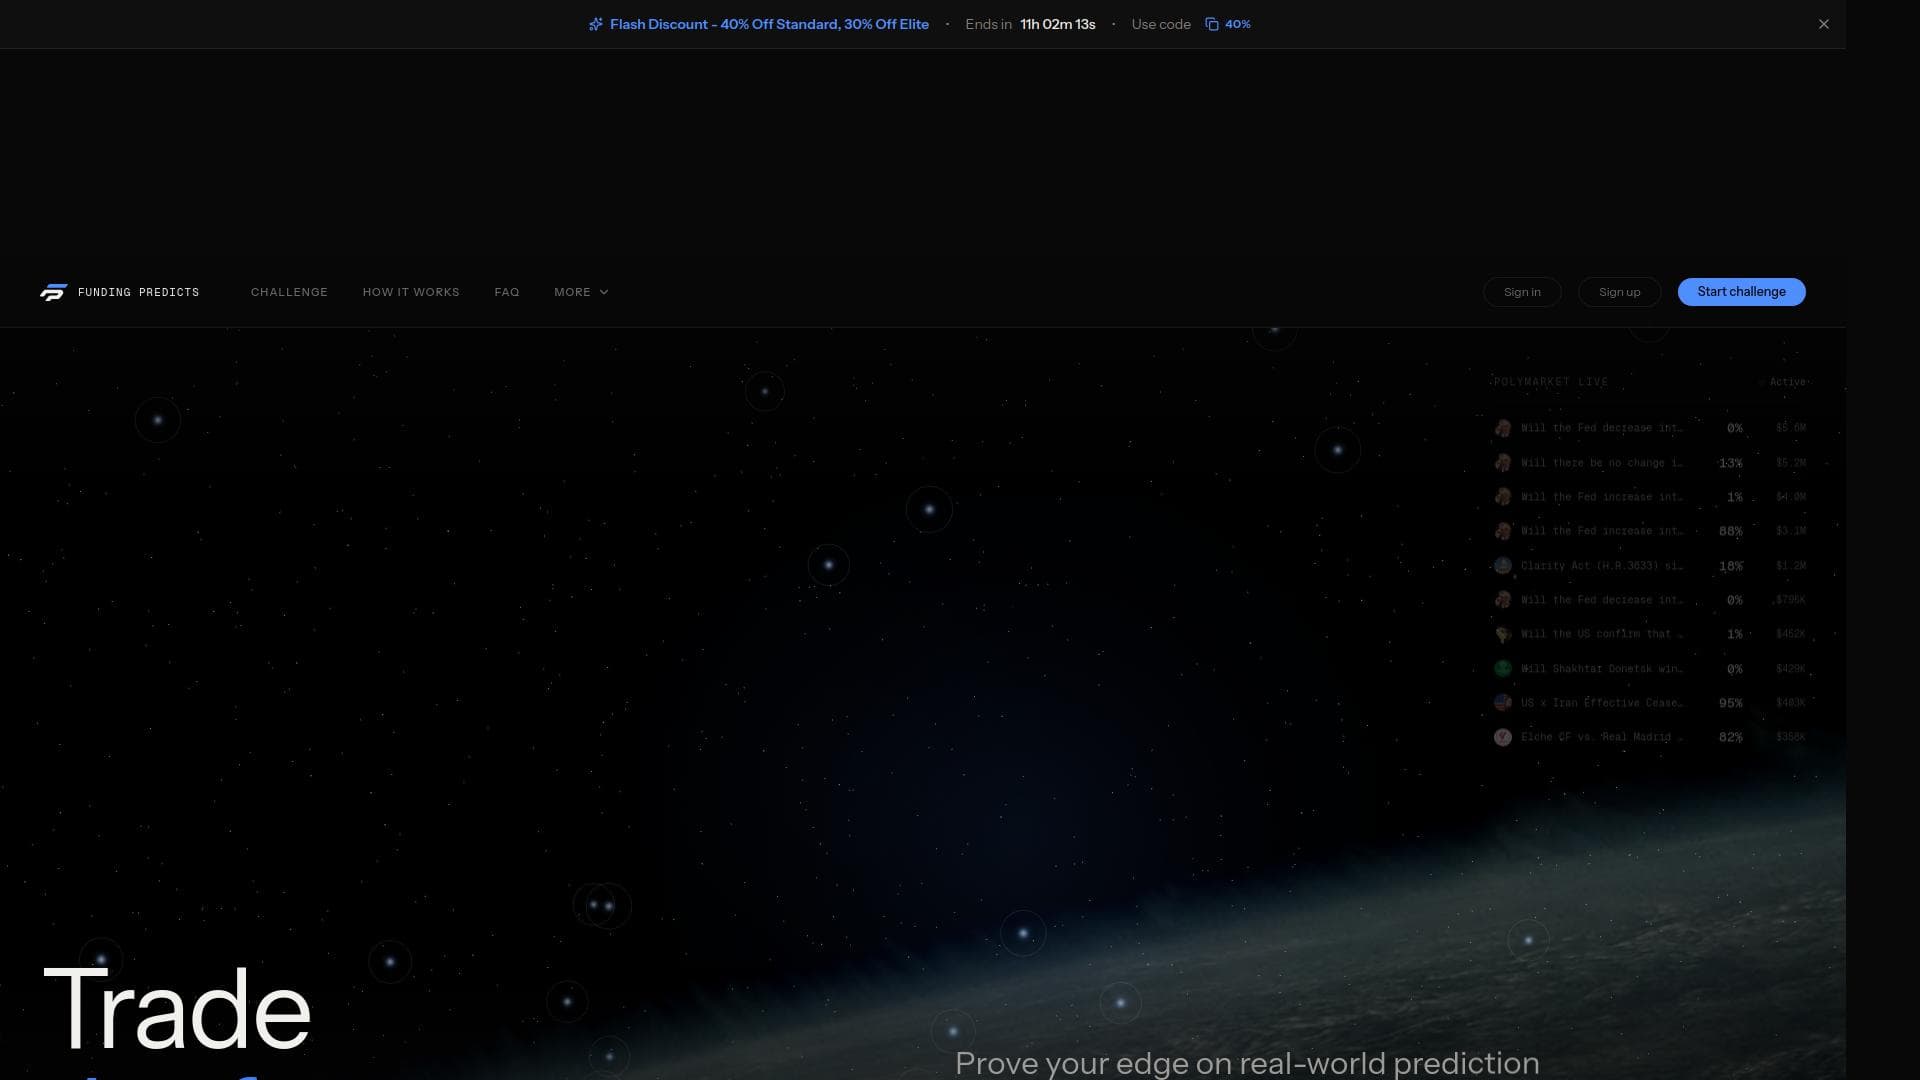Screen dimensions: 1920x1080
Task: Select 'Will there be no change' market
Action: (x=1650, y=463)
